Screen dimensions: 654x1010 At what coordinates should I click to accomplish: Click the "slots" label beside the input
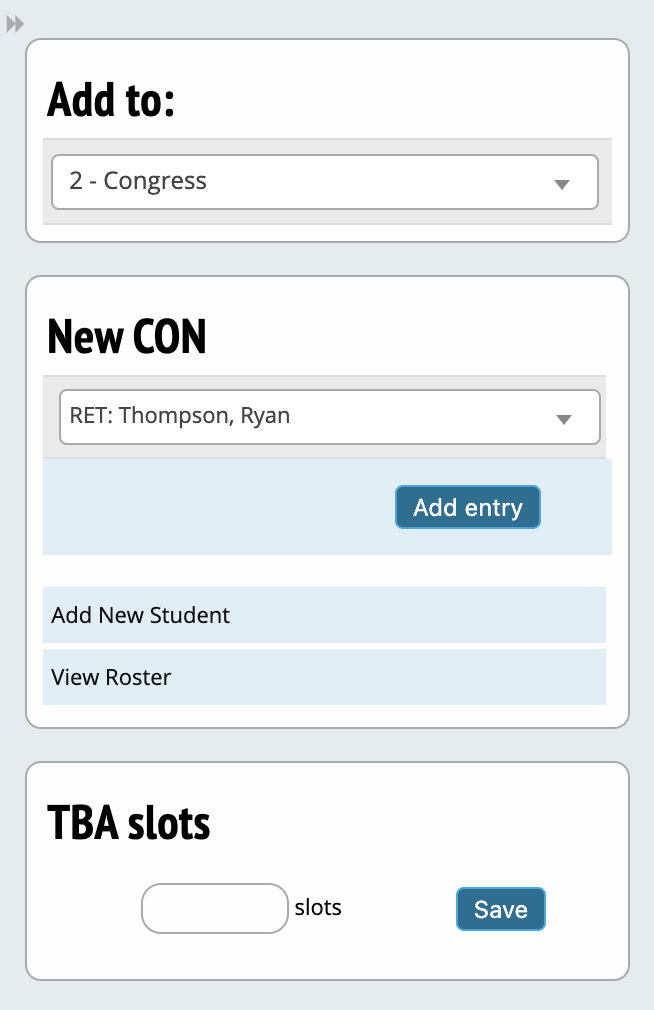(x=318, y=908)
